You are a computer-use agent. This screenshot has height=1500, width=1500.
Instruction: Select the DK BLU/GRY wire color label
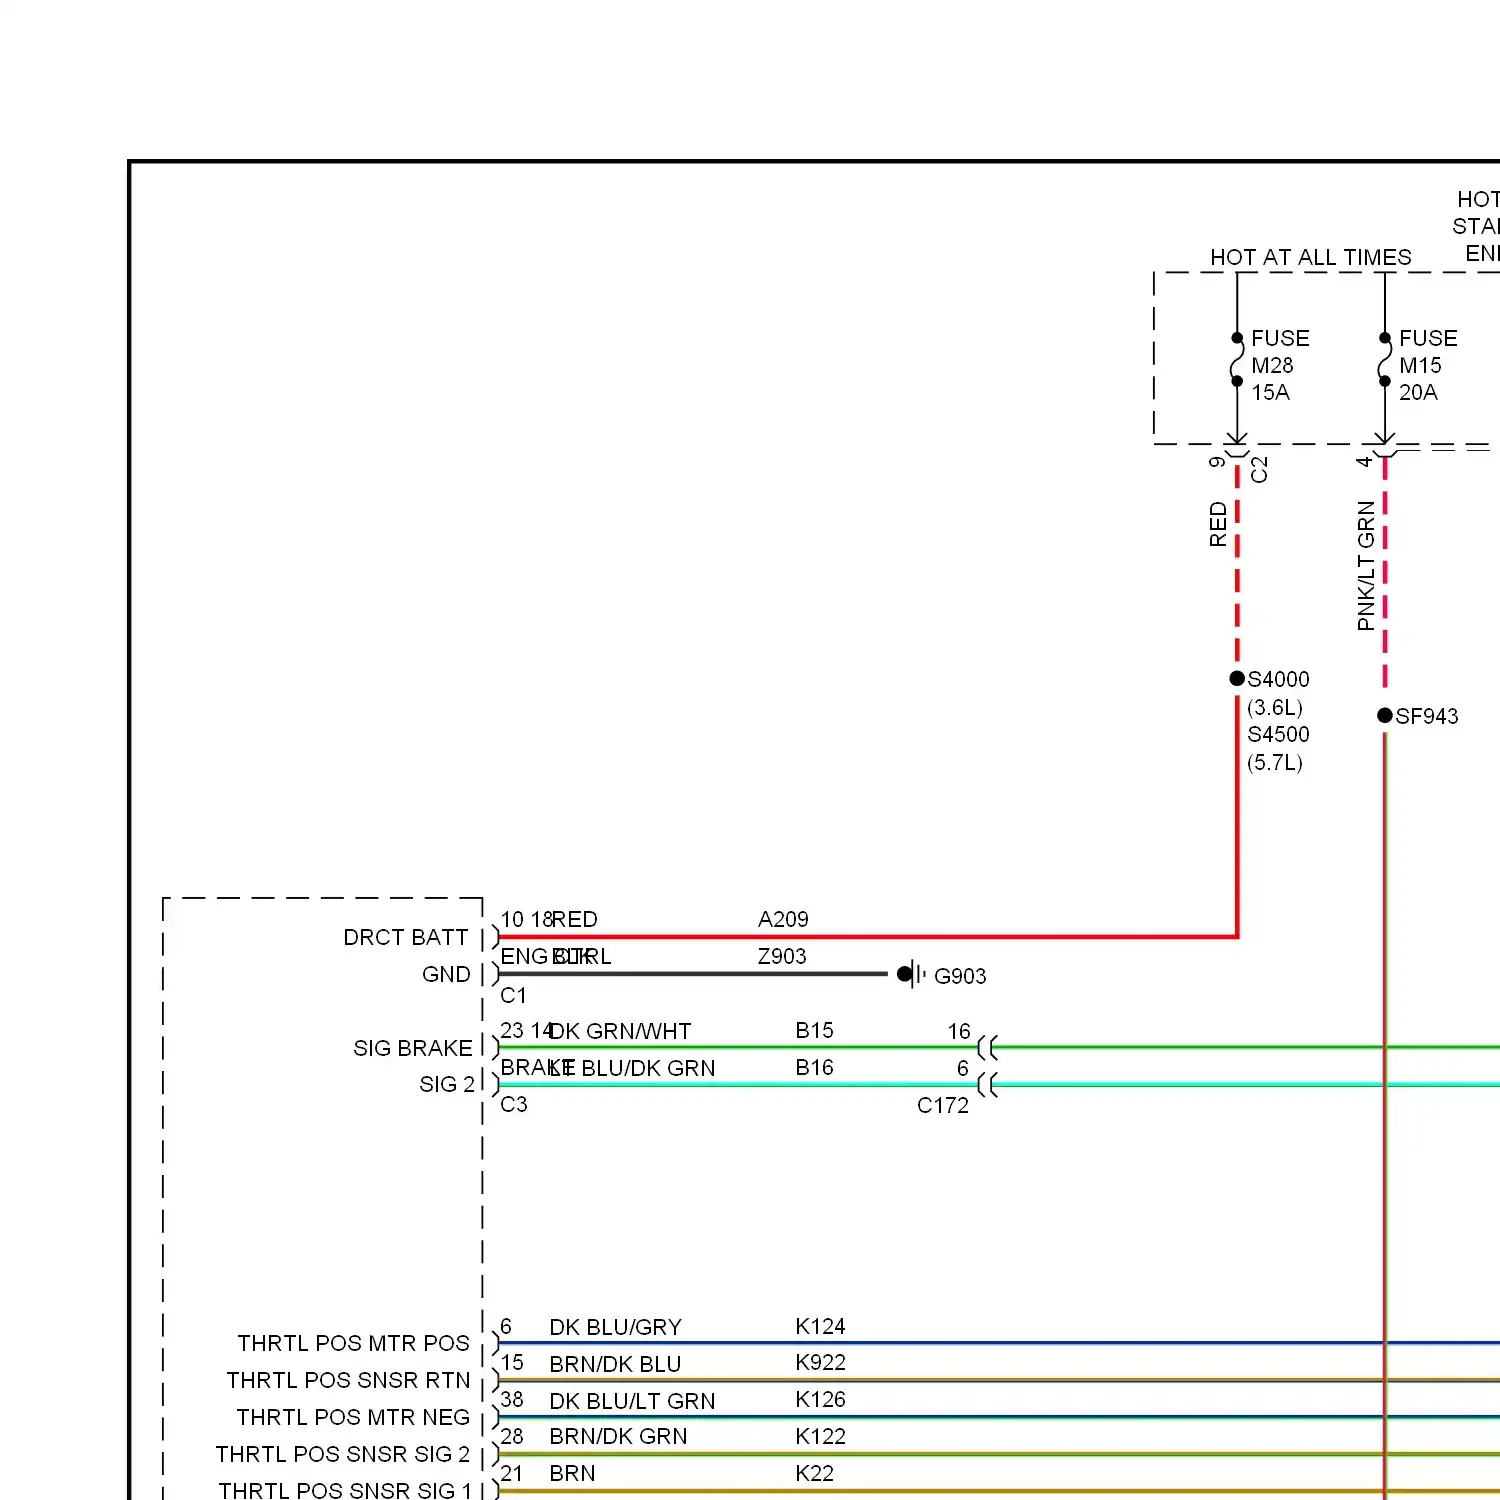615,1327
